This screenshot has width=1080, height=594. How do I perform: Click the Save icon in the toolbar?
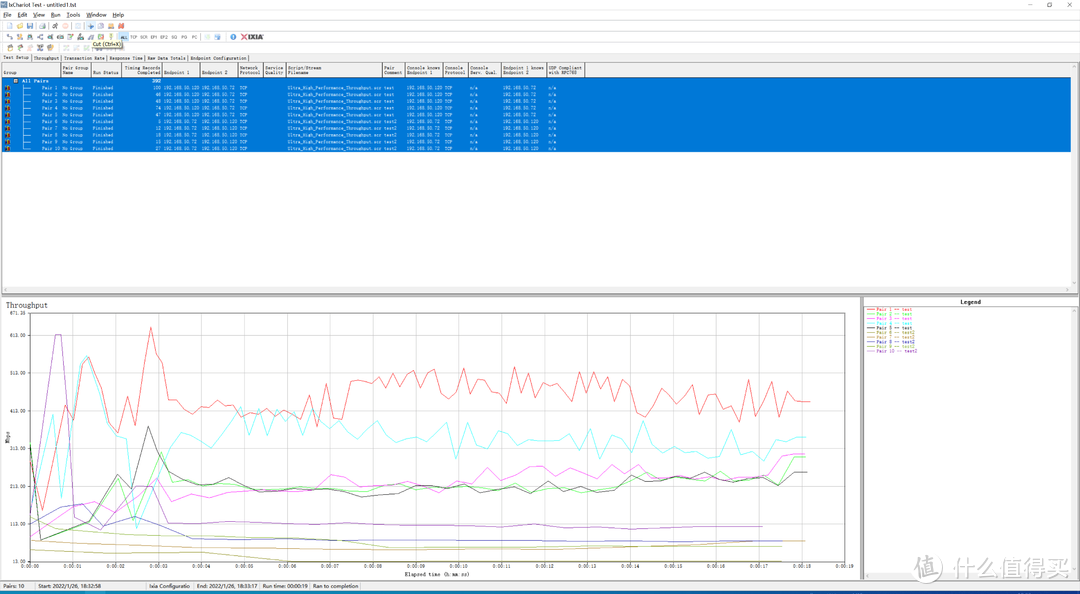(x=30, y=26)
